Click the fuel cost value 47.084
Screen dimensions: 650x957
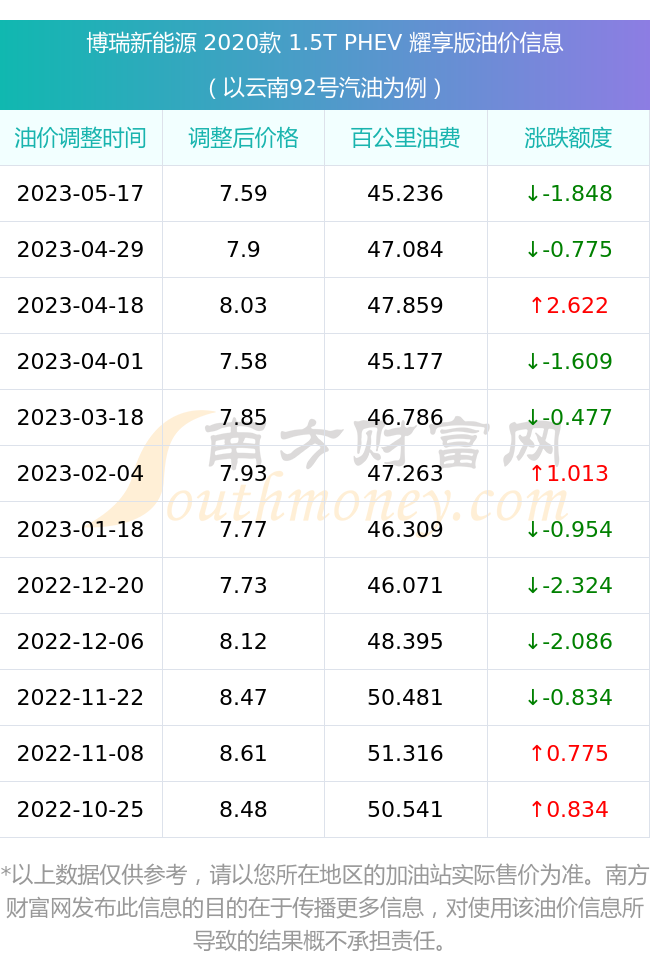point(405,249)
